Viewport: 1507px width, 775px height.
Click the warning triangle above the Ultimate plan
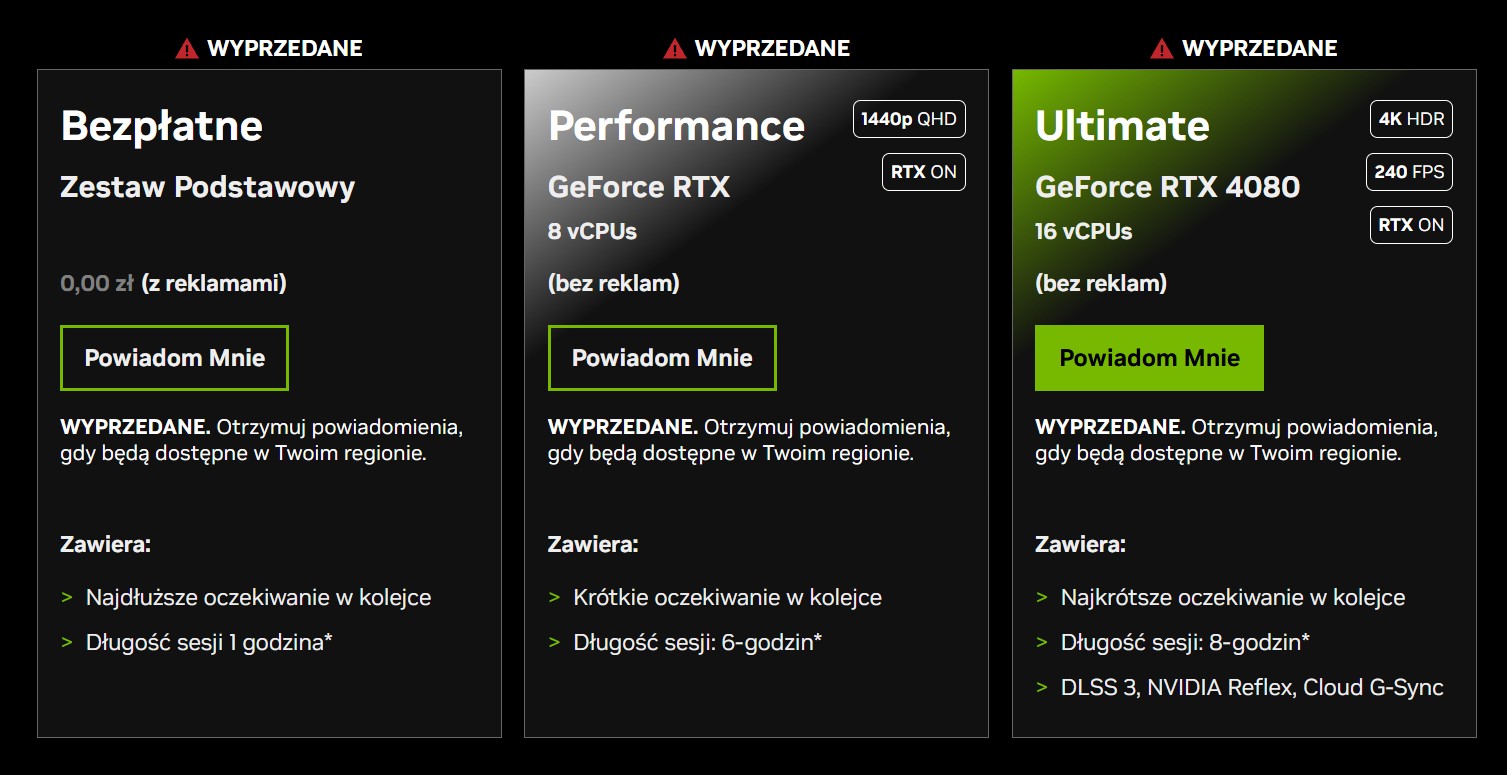1159,46
